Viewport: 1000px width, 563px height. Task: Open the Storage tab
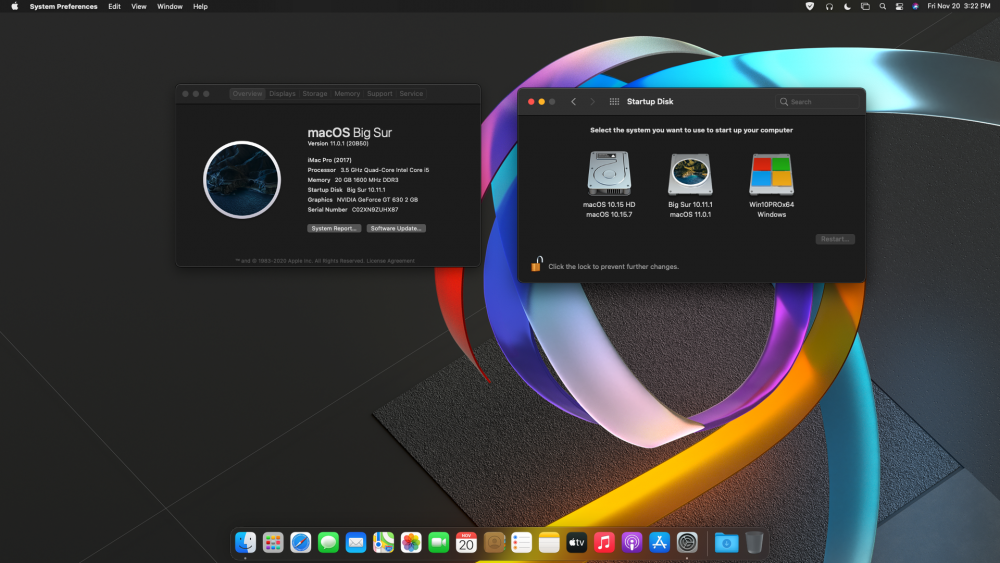point(314,94)
